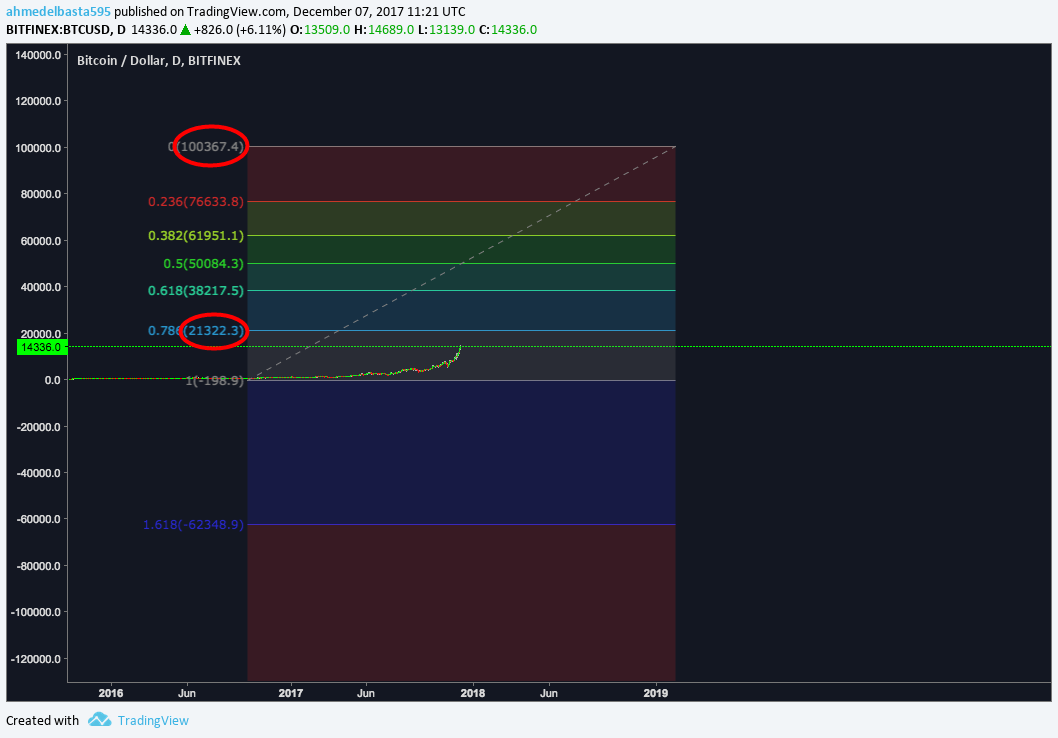
Task: Click the 120000.0 price axis label
Action: pyautogui.click(x=38, y=101)
